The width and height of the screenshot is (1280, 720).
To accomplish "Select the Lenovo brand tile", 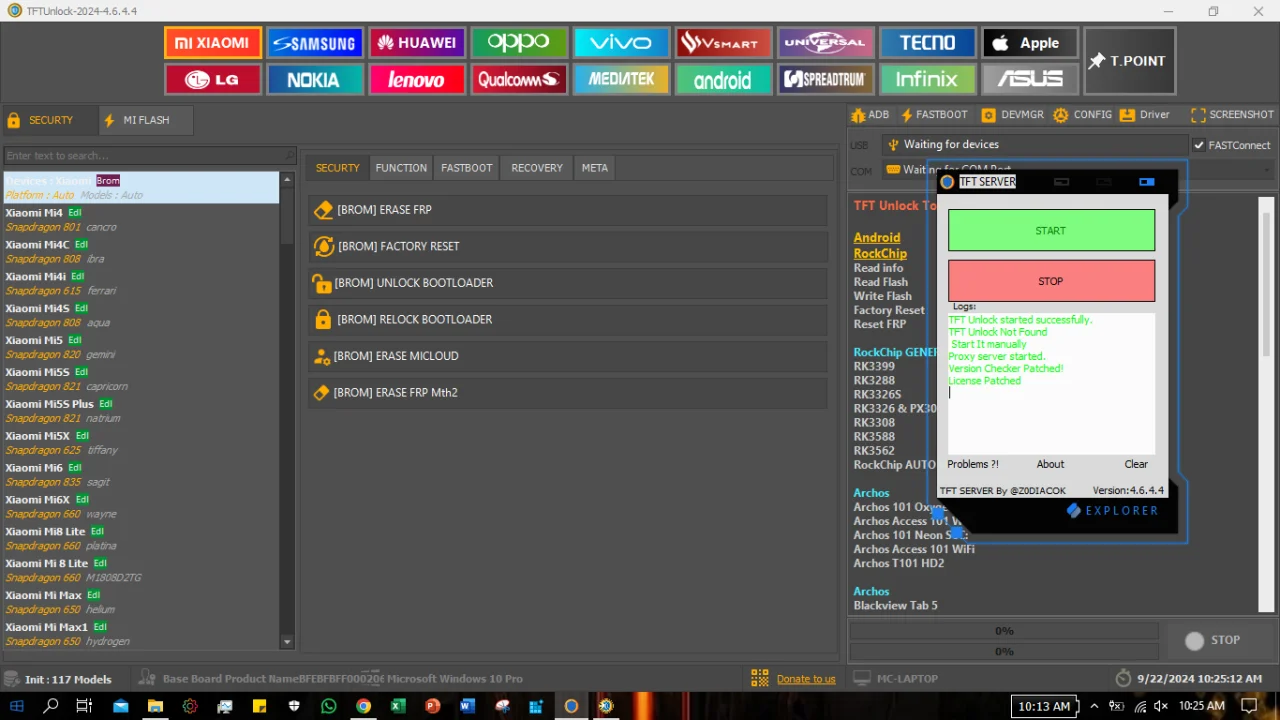I will (417, 79).
